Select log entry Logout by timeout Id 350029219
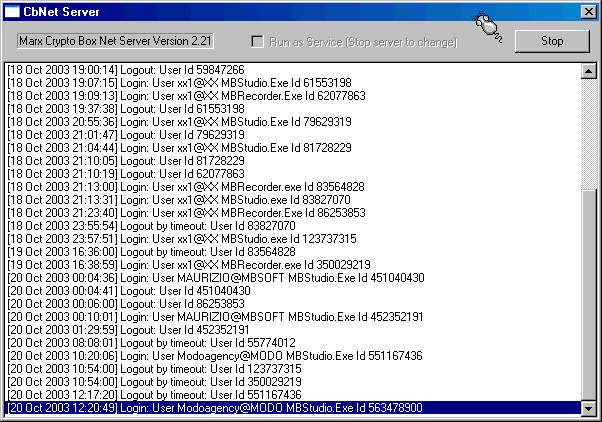Viewport: 602px width, 422px height. point(294,382)
